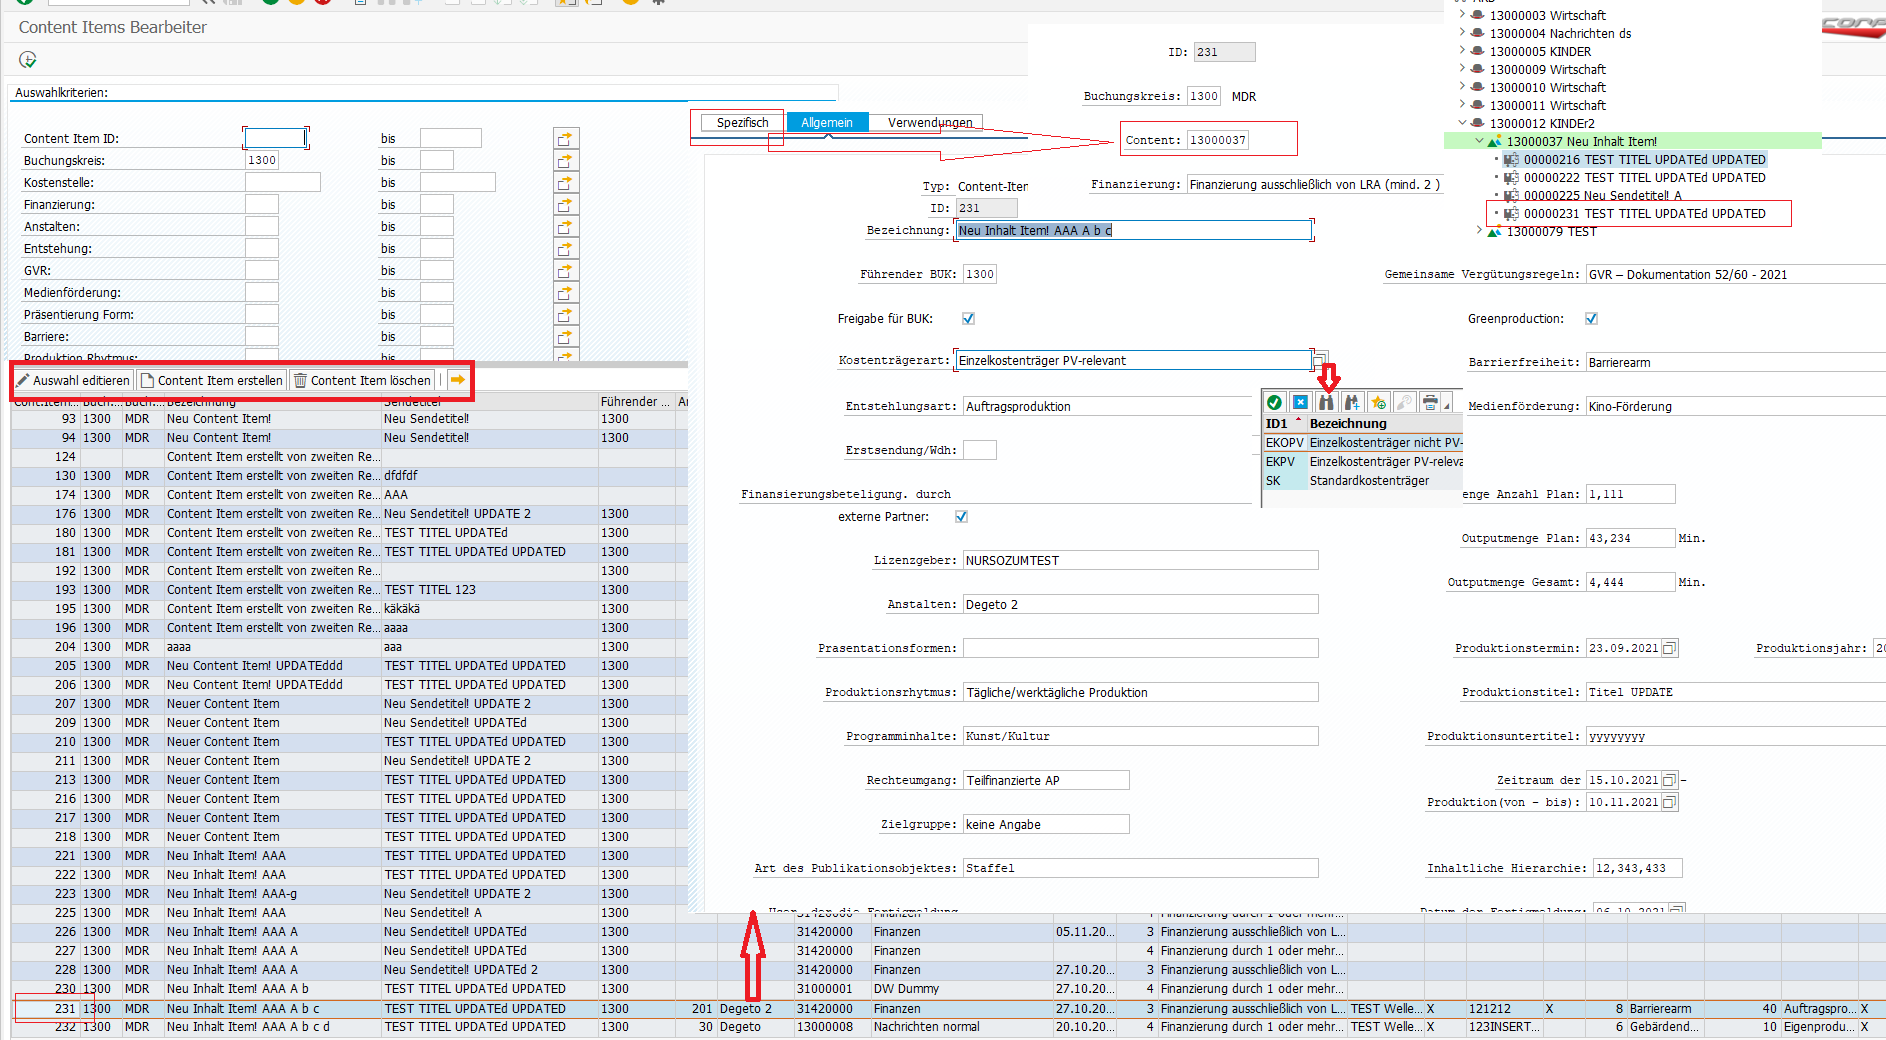Collapse the 13000012 KINDEr2 tree node
The image size is (1886, 1040).
click(x=1462, y=123)
